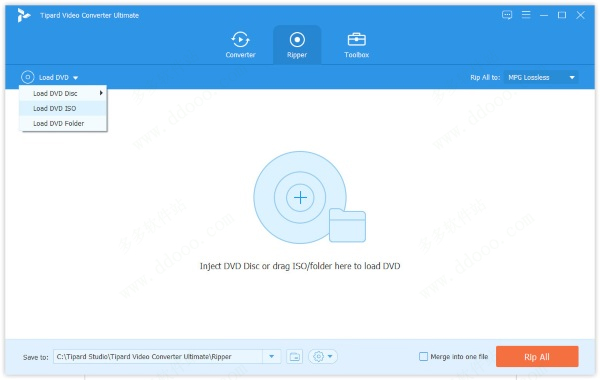
Task: Open settings gear icon at bottom
Action: click(322, 357)
